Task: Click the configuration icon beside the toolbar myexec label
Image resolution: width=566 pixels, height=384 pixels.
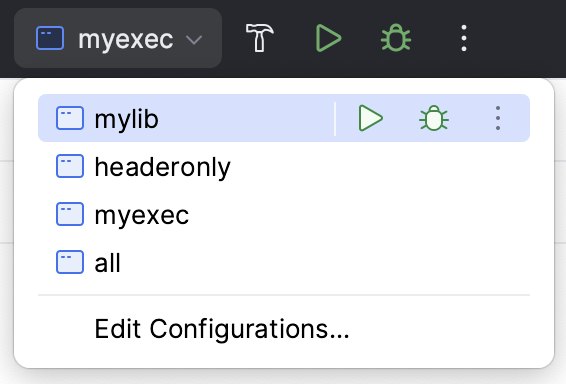Action: click(x=50, y=38)
